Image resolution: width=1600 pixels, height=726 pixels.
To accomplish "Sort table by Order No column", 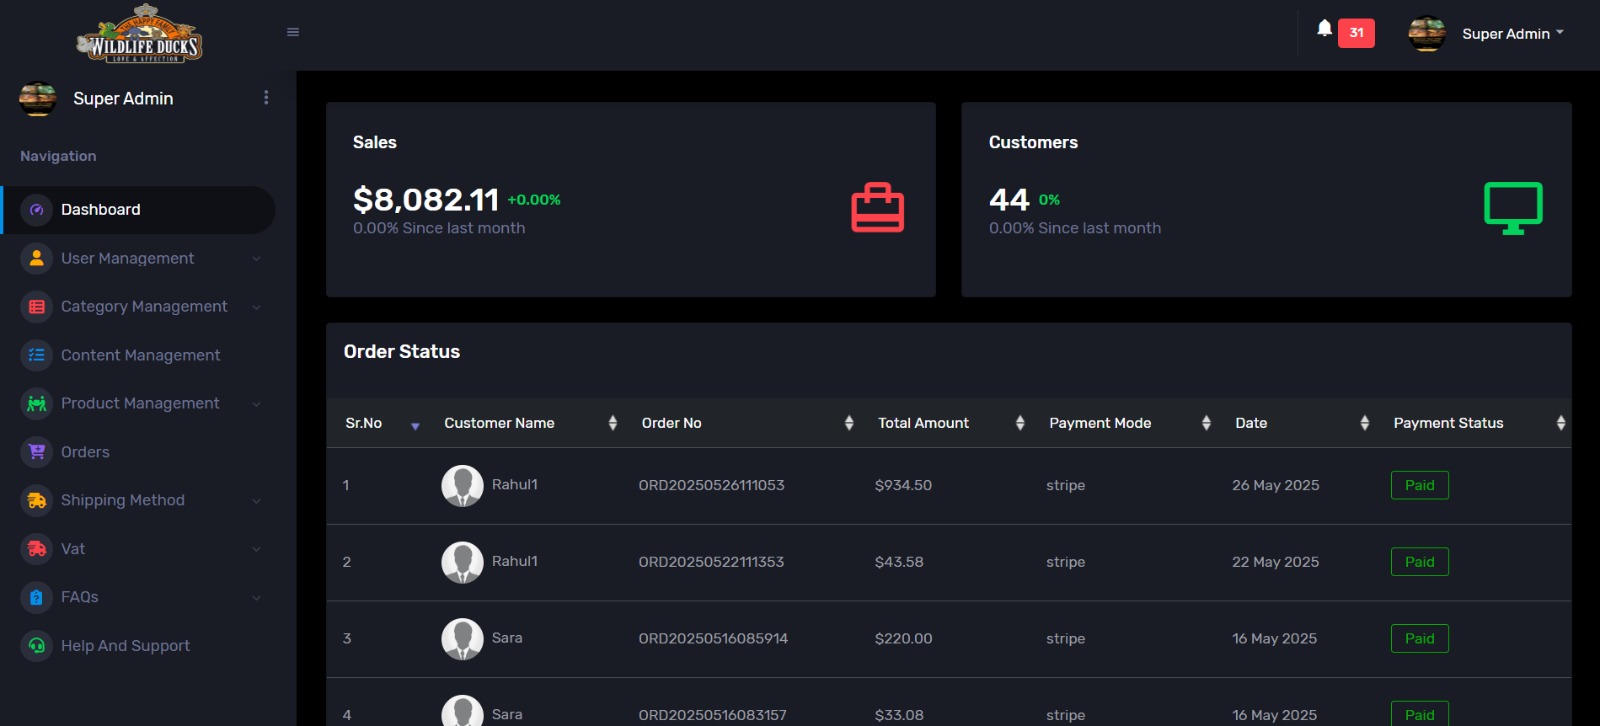I will pyautogui.click(x=746, y=424).
